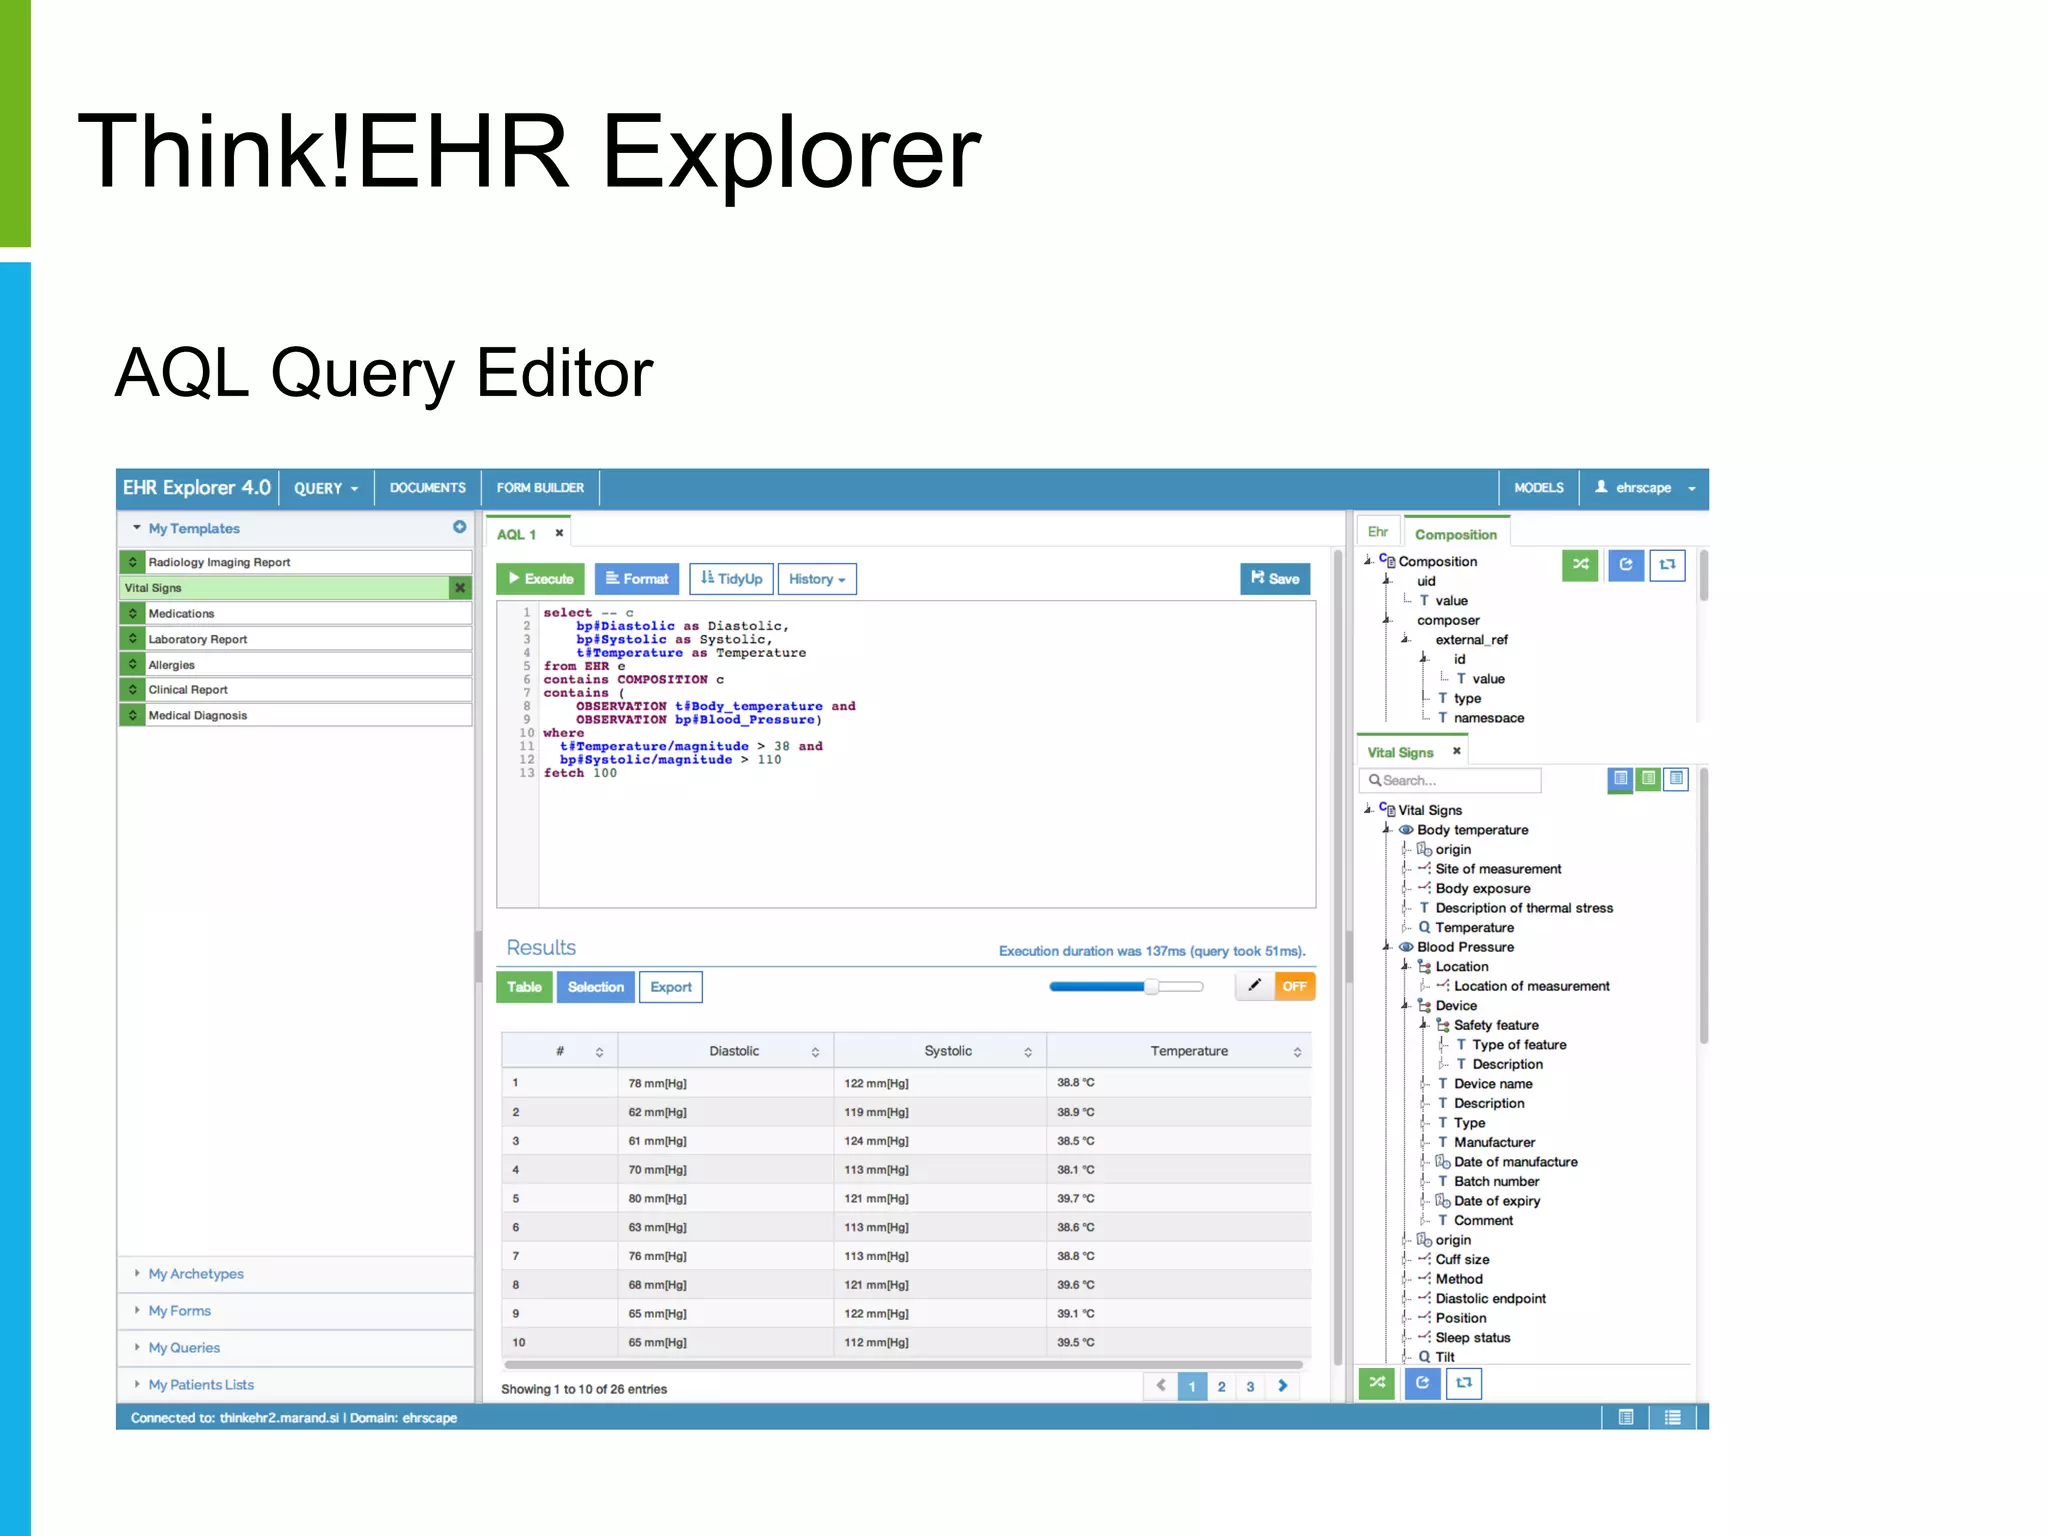Expand the My Forms section
The image size is (2048, 1536).
tap(137, 1310)
